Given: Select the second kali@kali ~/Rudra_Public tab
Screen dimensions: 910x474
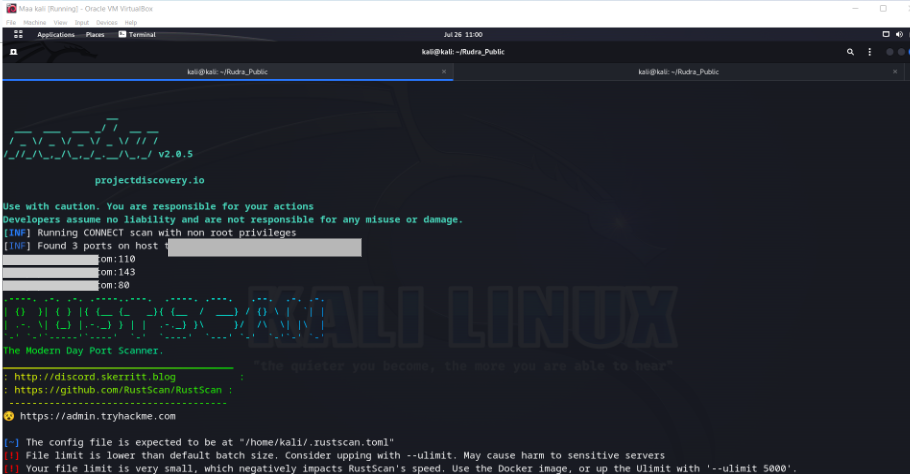Looking at the screenshot, I should click(679, 72).
